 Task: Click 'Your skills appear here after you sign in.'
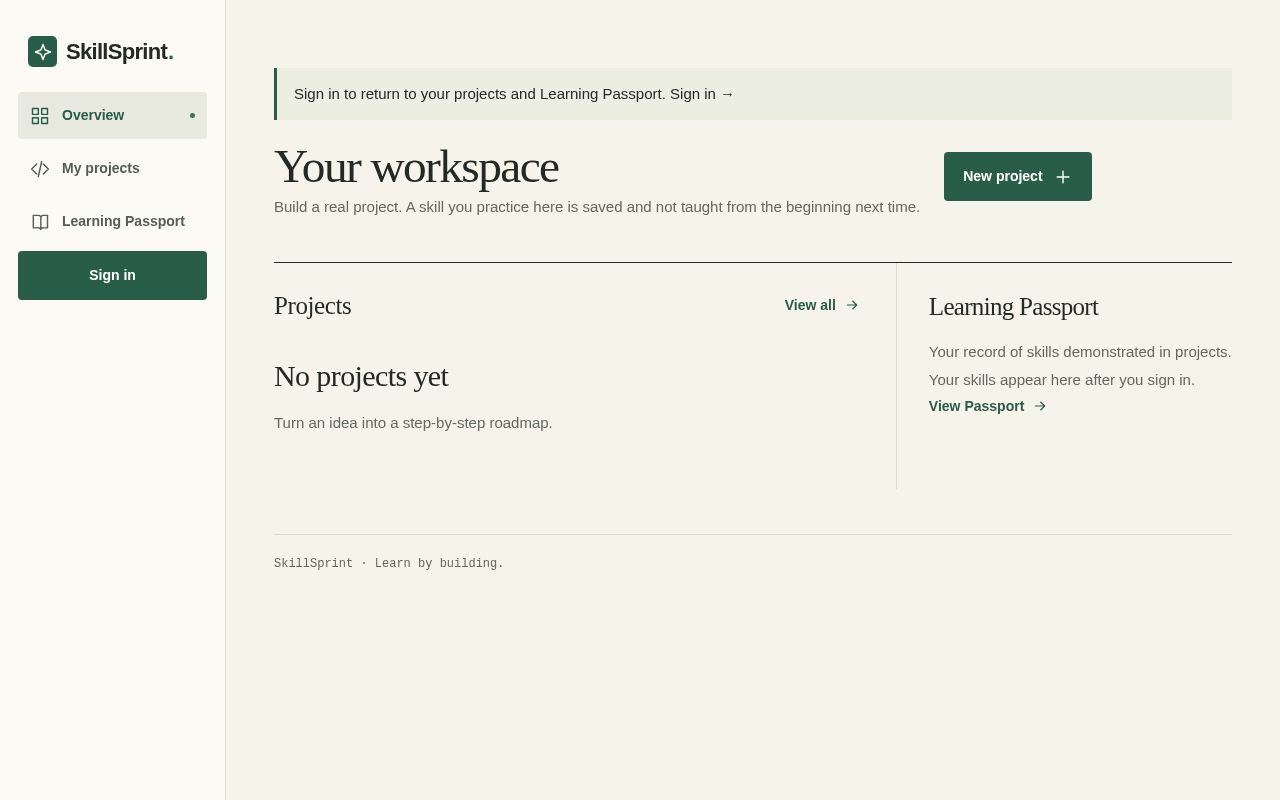click(x=1062, y=380)
